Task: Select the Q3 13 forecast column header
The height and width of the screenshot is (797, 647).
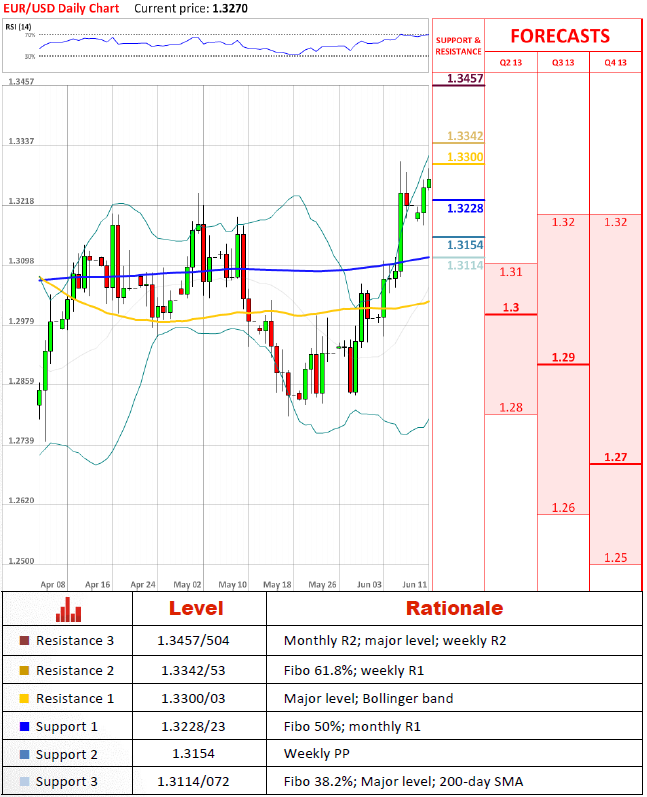Action: pyautogui.click(x=563, y=63)
